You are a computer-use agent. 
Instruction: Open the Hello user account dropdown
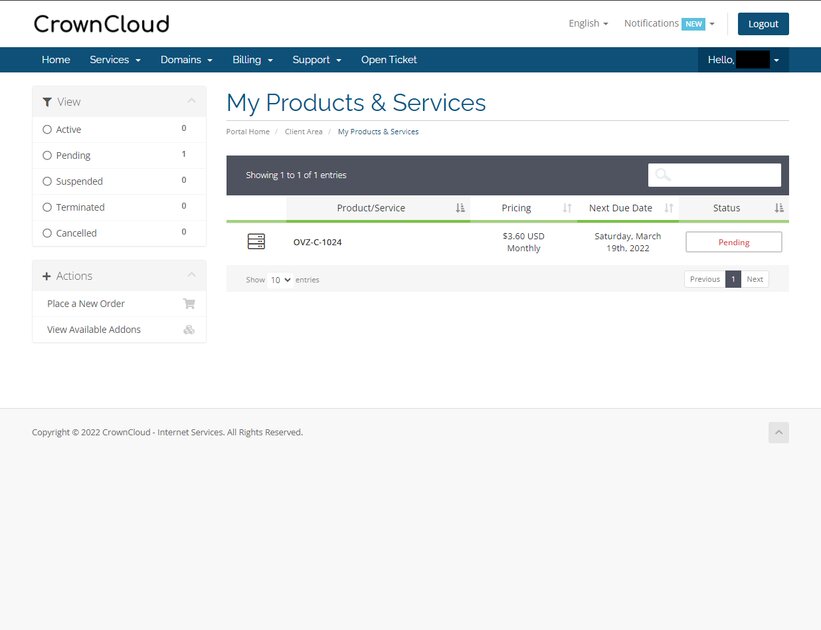coord(744,60)
